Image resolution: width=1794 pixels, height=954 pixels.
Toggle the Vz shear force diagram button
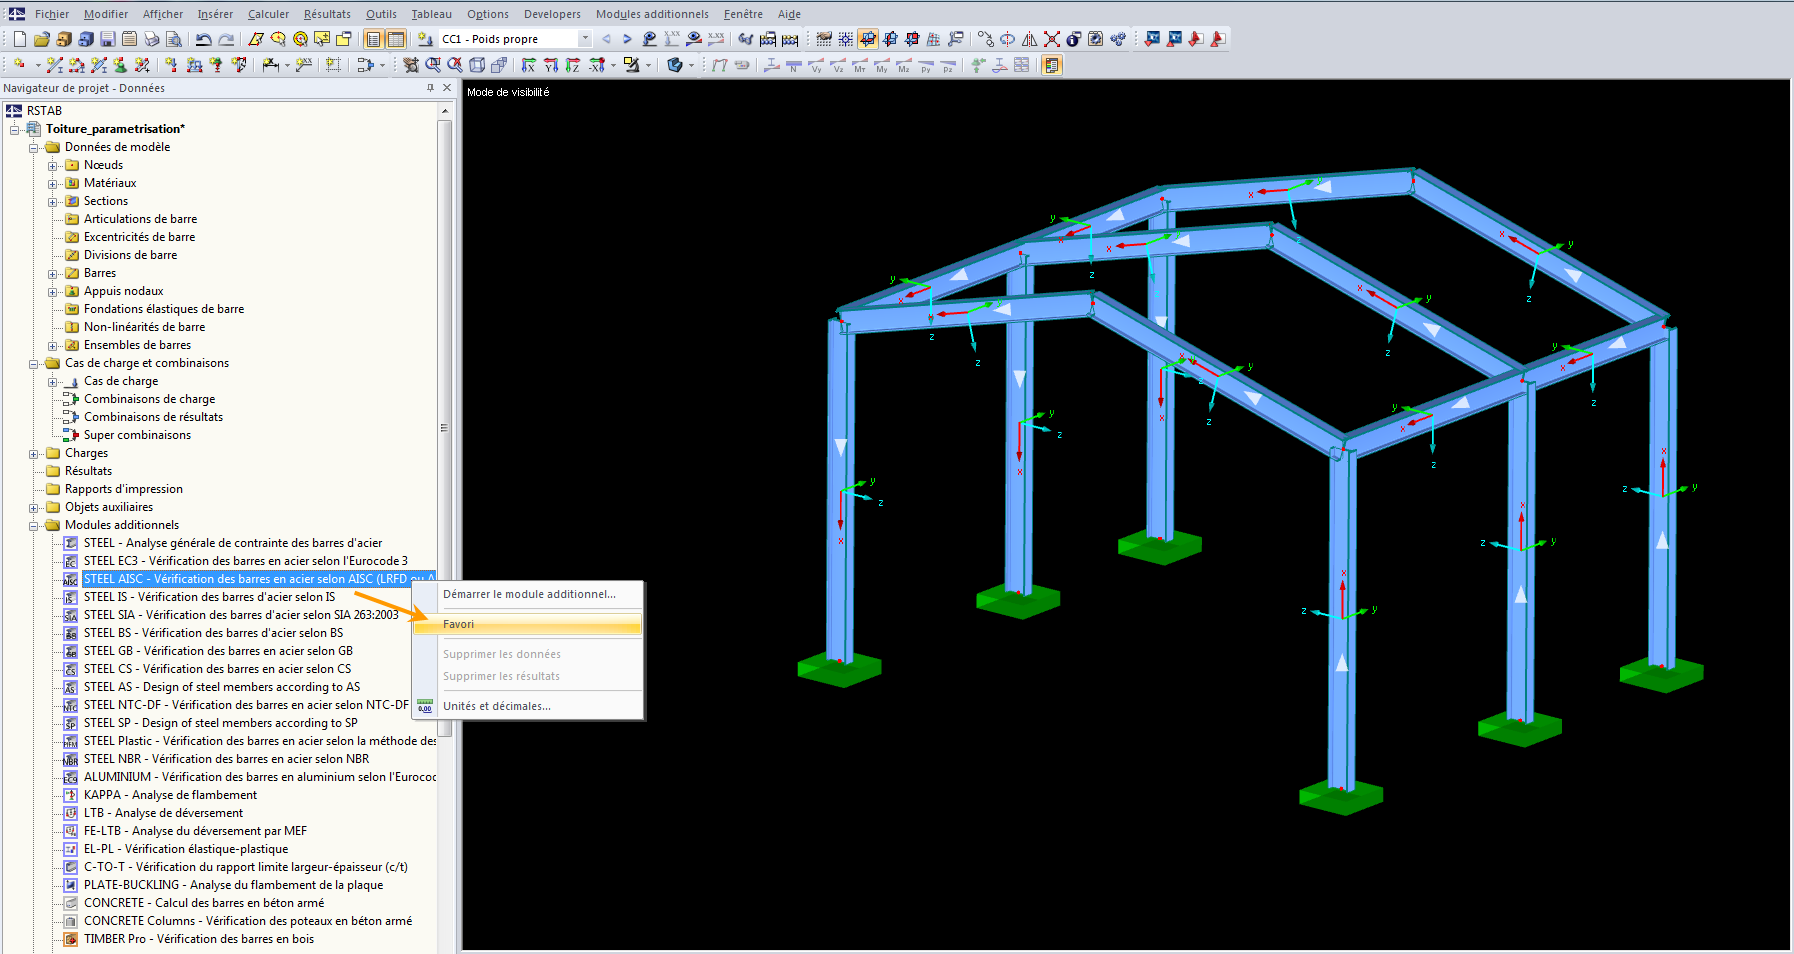[x=838, y=65]
